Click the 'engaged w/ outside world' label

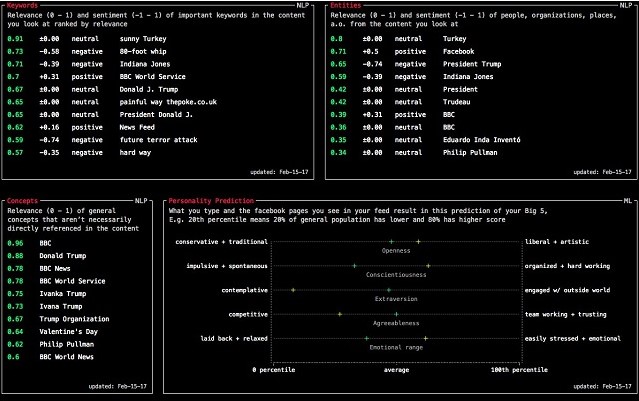click(x=567, y=291)
